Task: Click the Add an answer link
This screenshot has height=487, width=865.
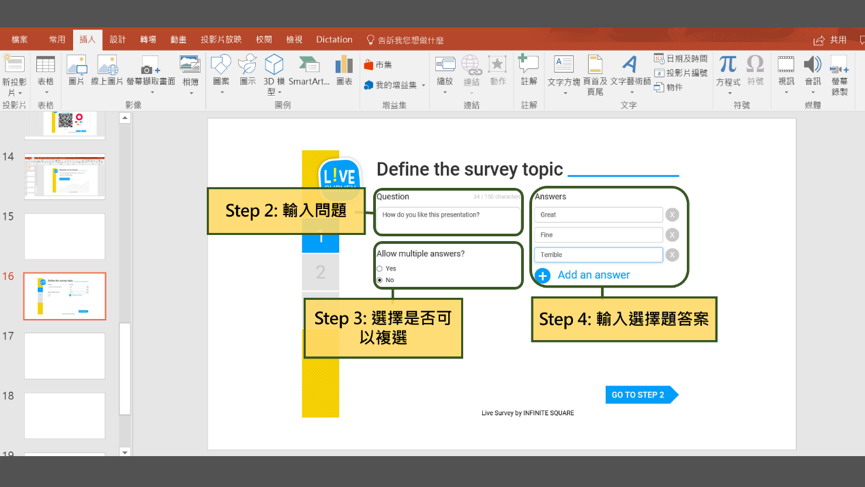Action: pos(593,275)
